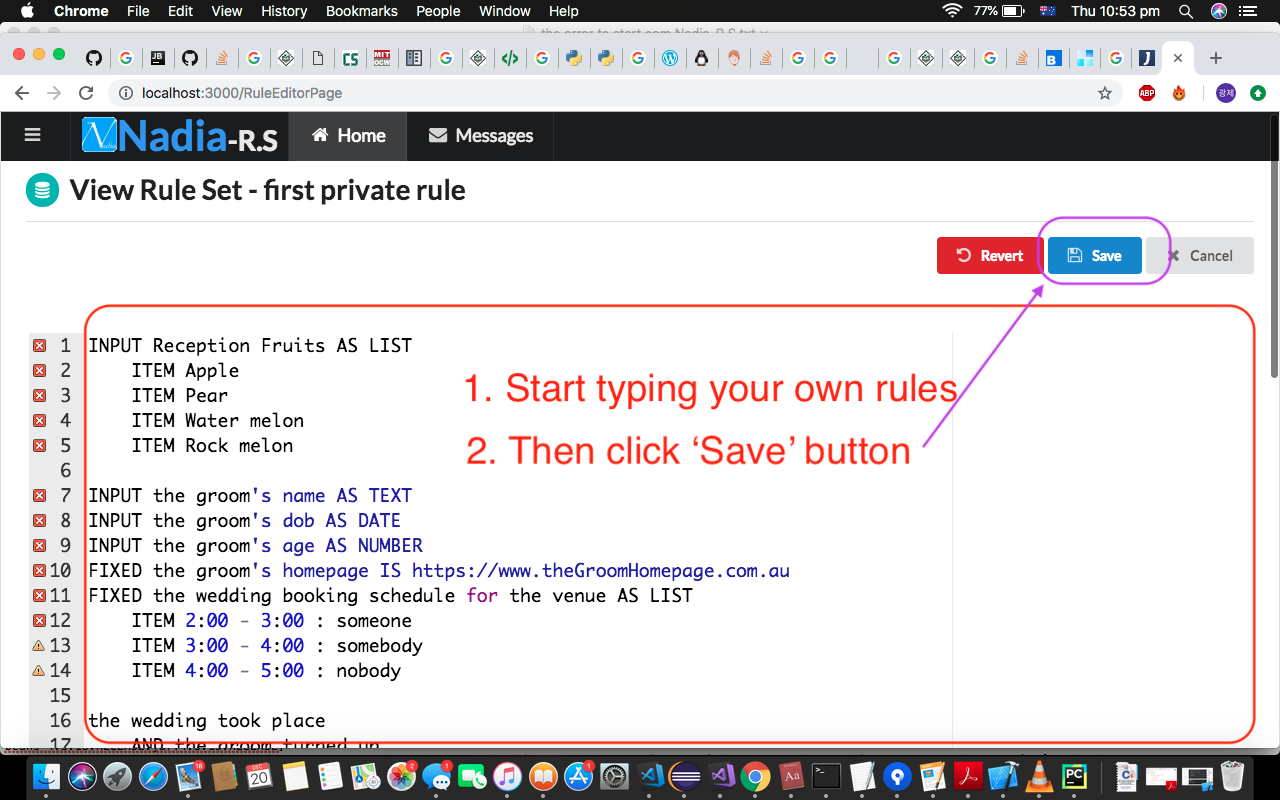Open the Chrome File menu

click(x=138, y=11)
